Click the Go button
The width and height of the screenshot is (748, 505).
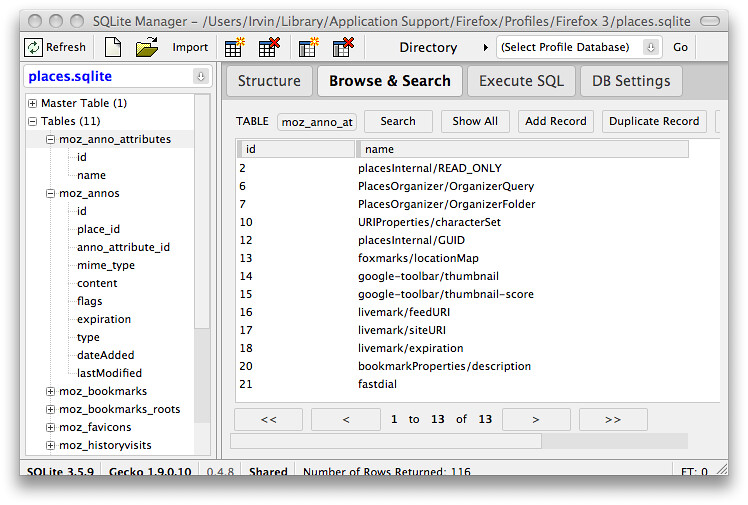(680, 47)
